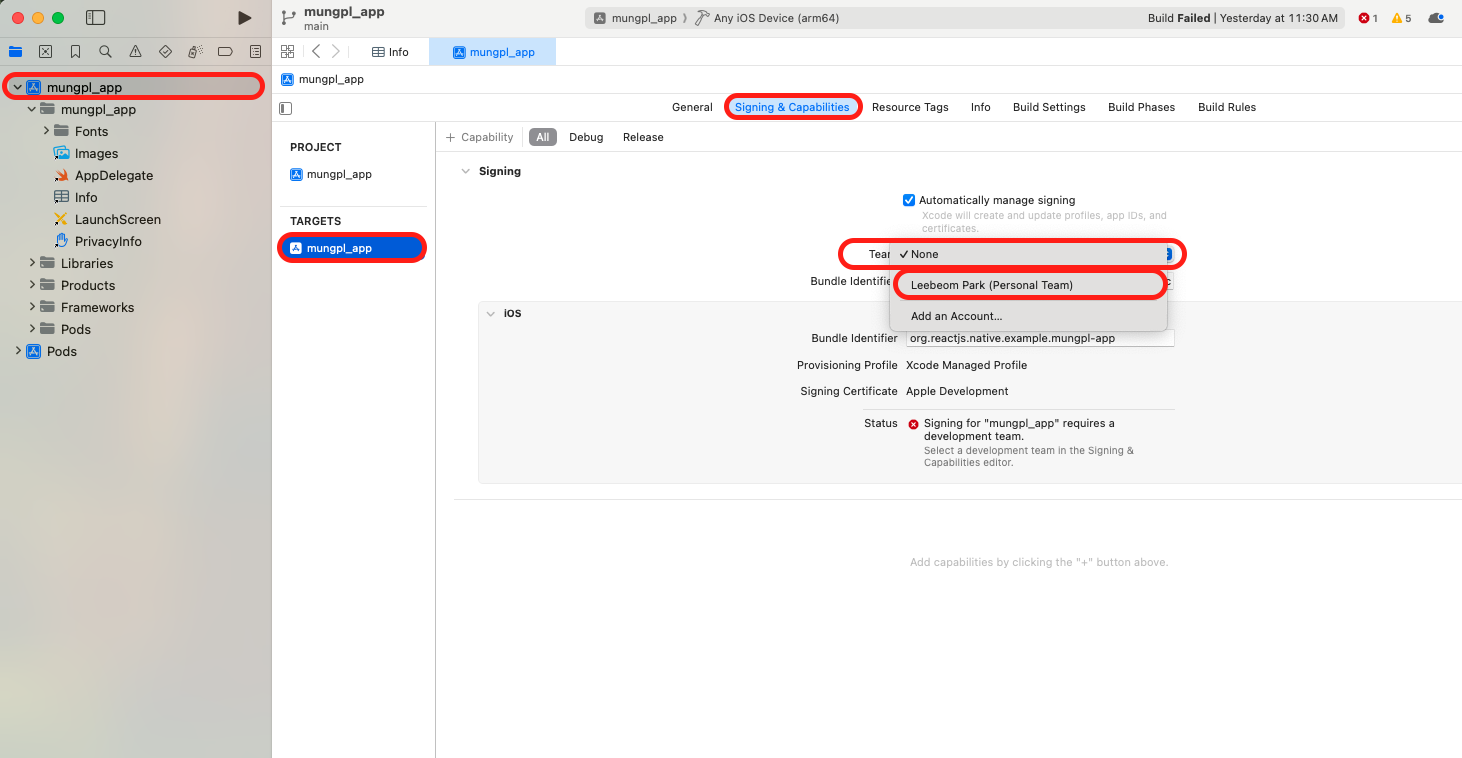Switch to the Build Settings tab
This screenshot has height=758, width=1462.
coord(1049,107)
